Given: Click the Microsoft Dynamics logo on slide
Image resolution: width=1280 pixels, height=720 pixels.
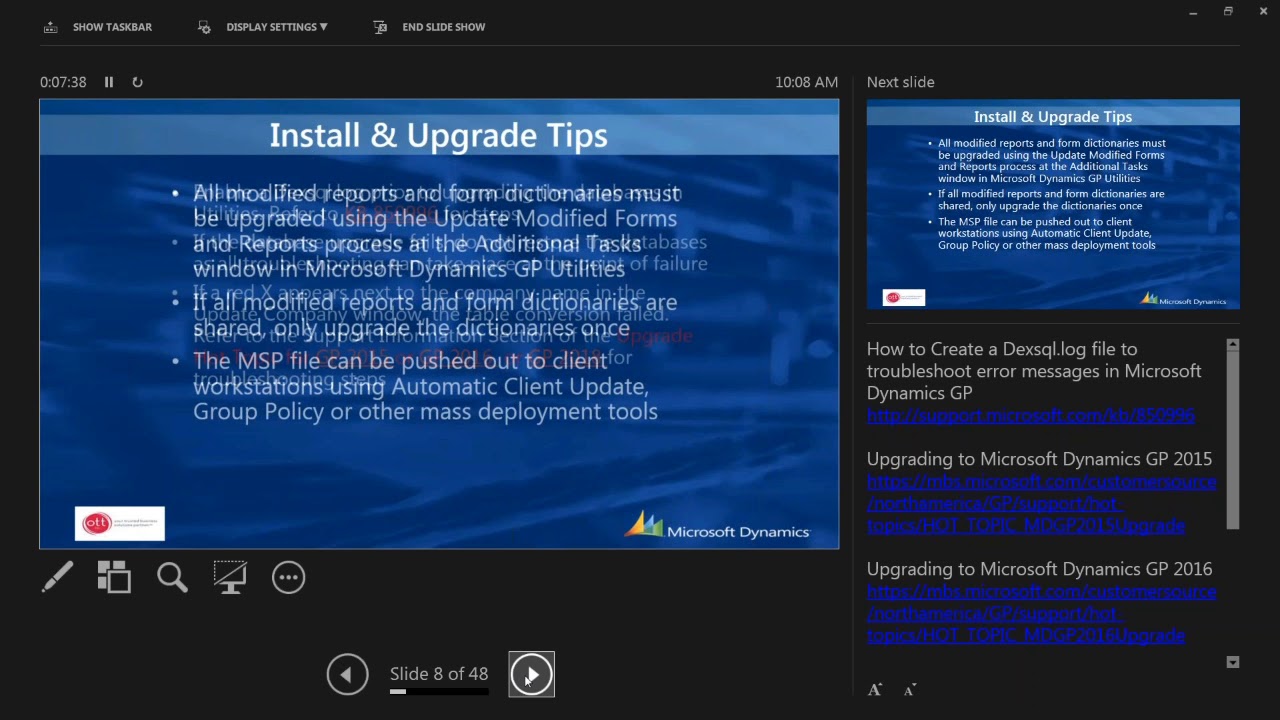Looking at the screenshot, I should tap(717, 526).
